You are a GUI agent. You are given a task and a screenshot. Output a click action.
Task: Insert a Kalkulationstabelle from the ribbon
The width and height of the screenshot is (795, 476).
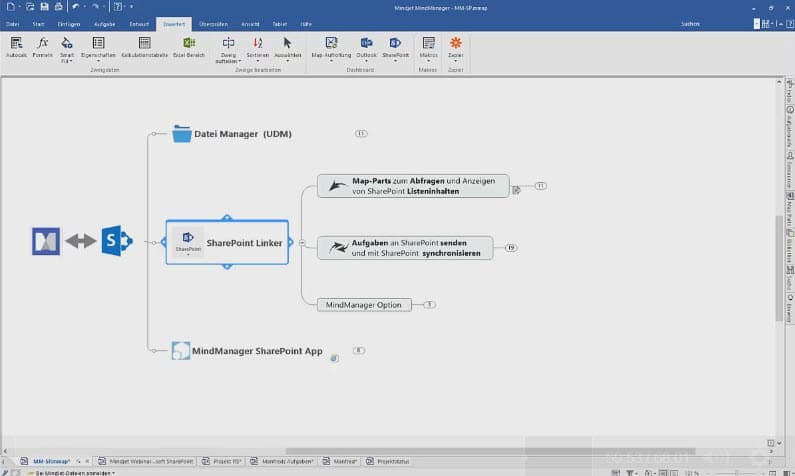(x=144, y=47)
